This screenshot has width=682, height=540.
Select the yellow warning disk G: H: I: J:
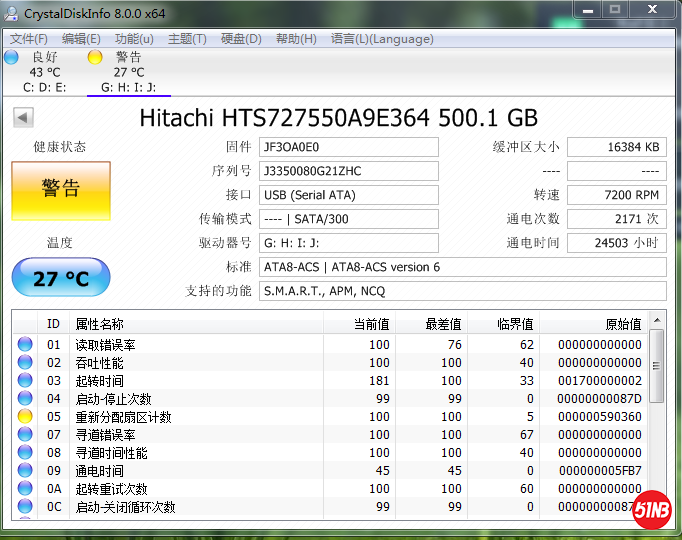pyautogui.click(x=128, y=72)
